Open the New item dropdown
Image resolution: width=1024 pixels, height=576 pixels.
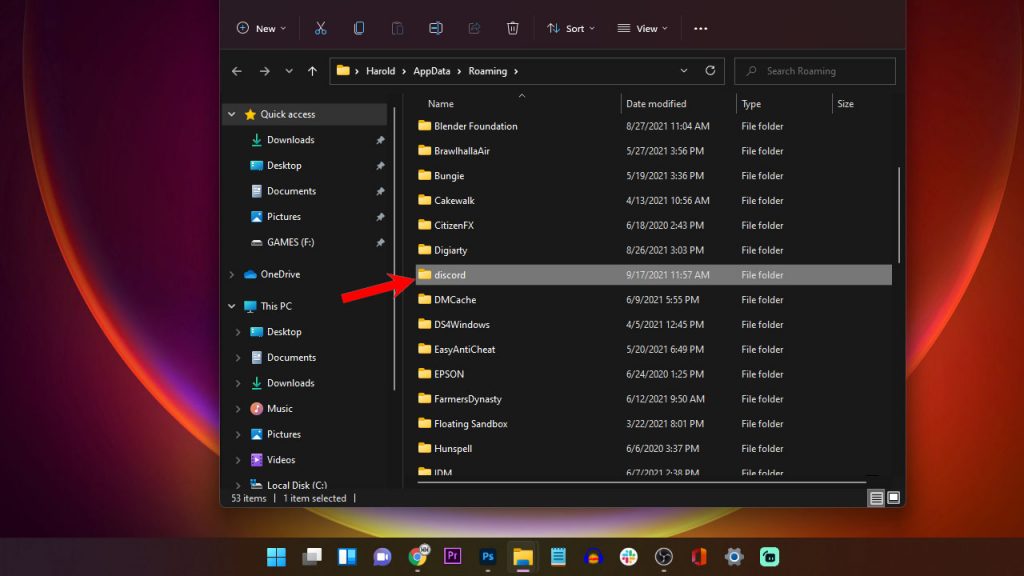[261, 28]
